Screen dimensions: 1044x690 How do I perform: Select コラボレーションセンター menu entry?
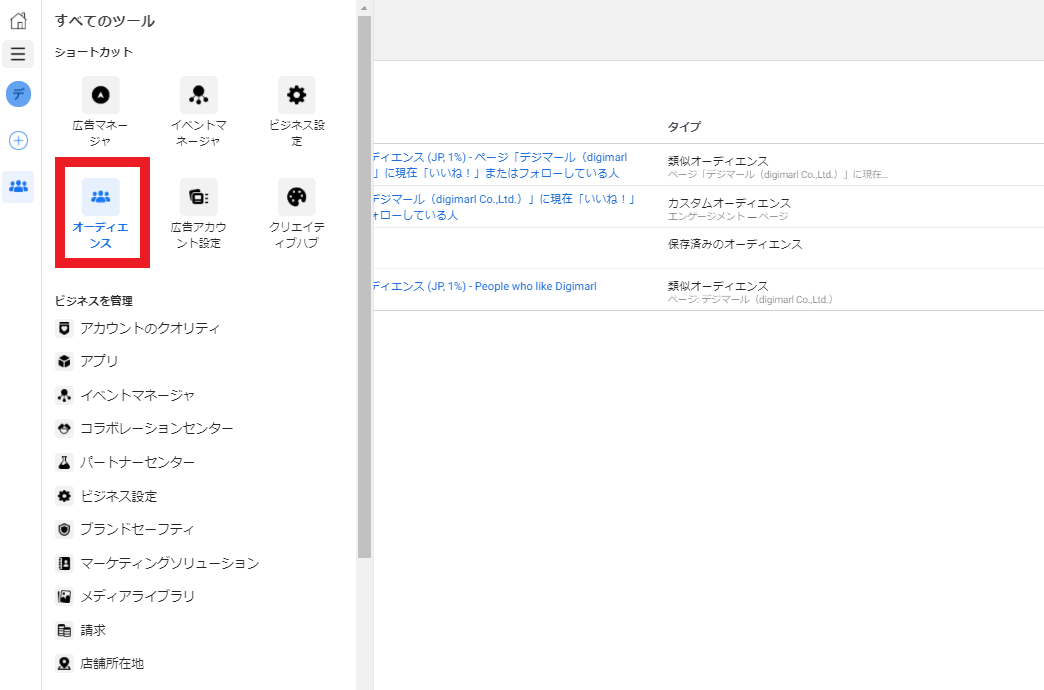(156, 428)
